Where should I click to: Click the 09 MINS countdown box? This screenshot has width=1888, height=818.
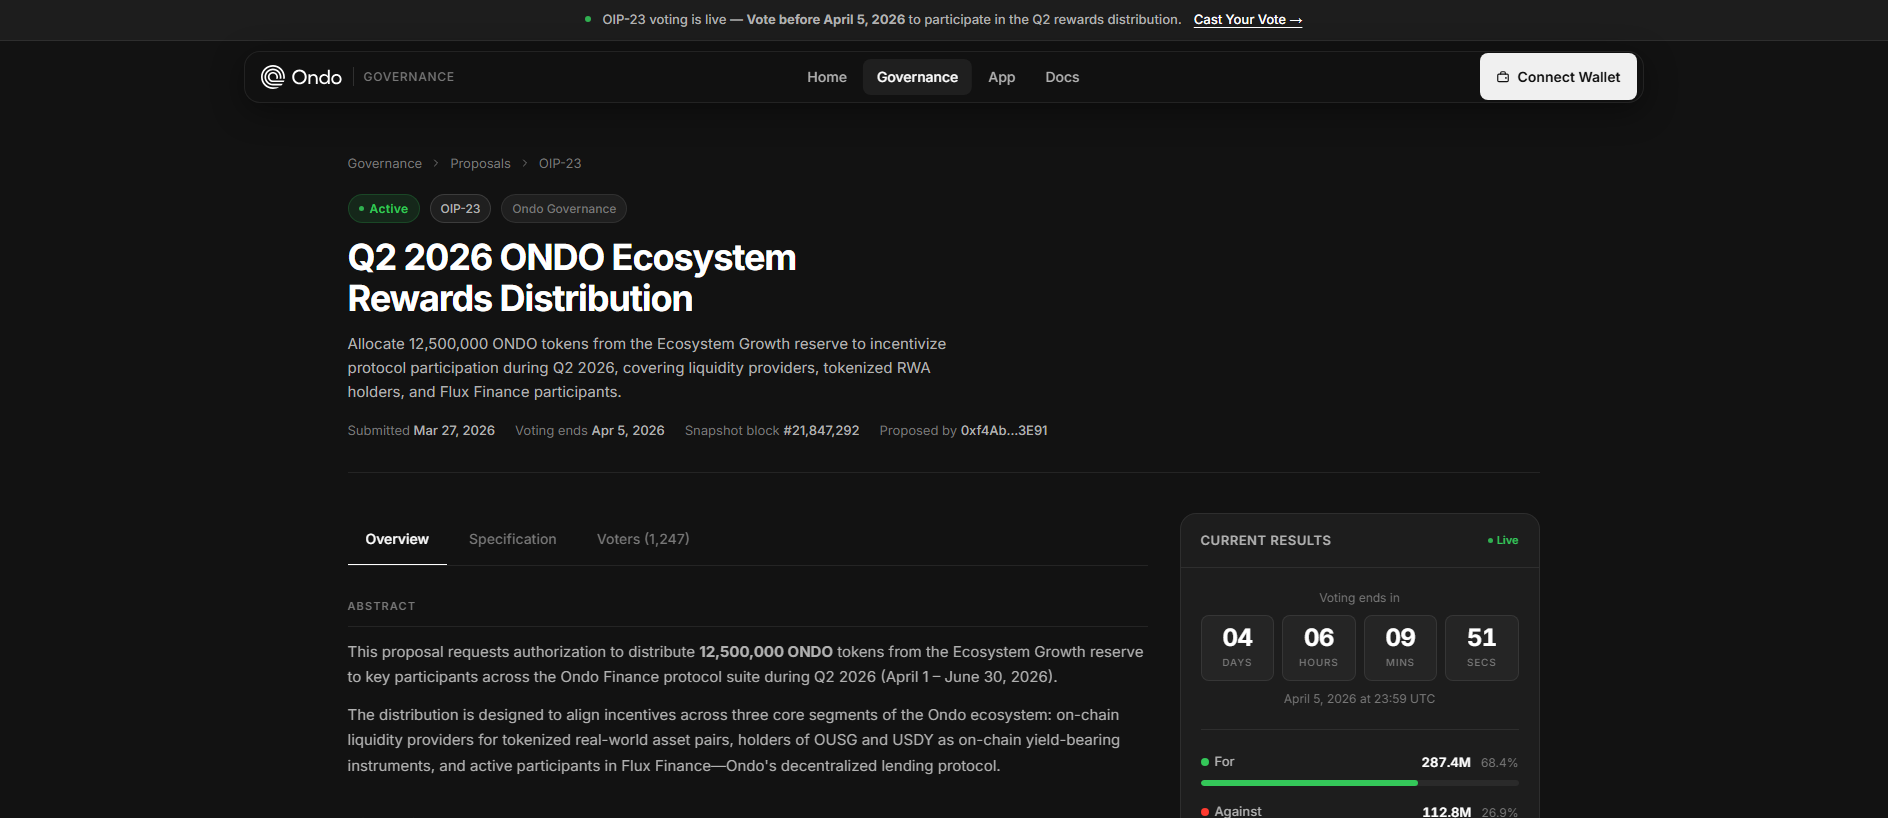coord(1400,648)
